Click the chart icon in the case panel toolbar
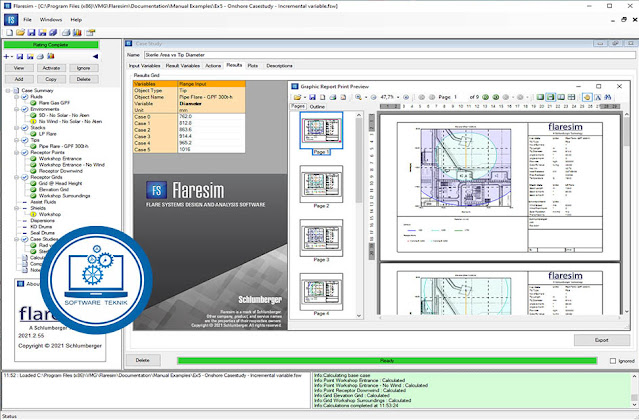The width and height of the screenshot is (639, 420). 51,57
